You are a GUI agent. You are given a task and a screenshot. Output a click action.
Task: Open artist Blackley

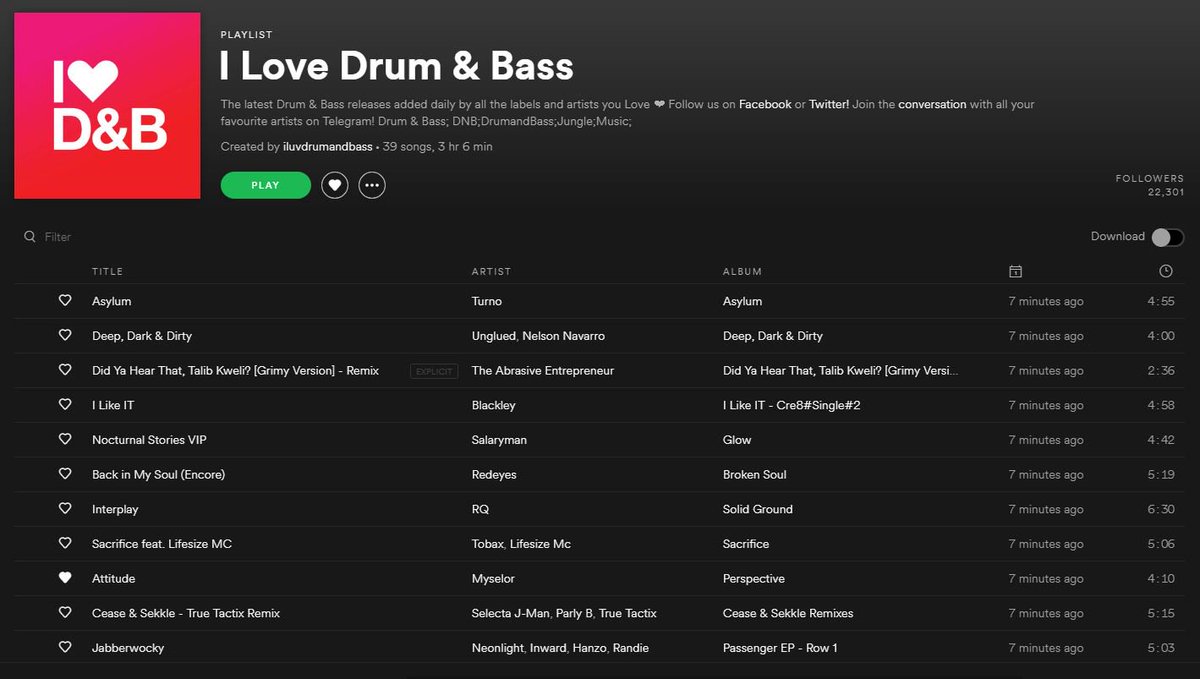pyautogui.click(x=494, y=405)
